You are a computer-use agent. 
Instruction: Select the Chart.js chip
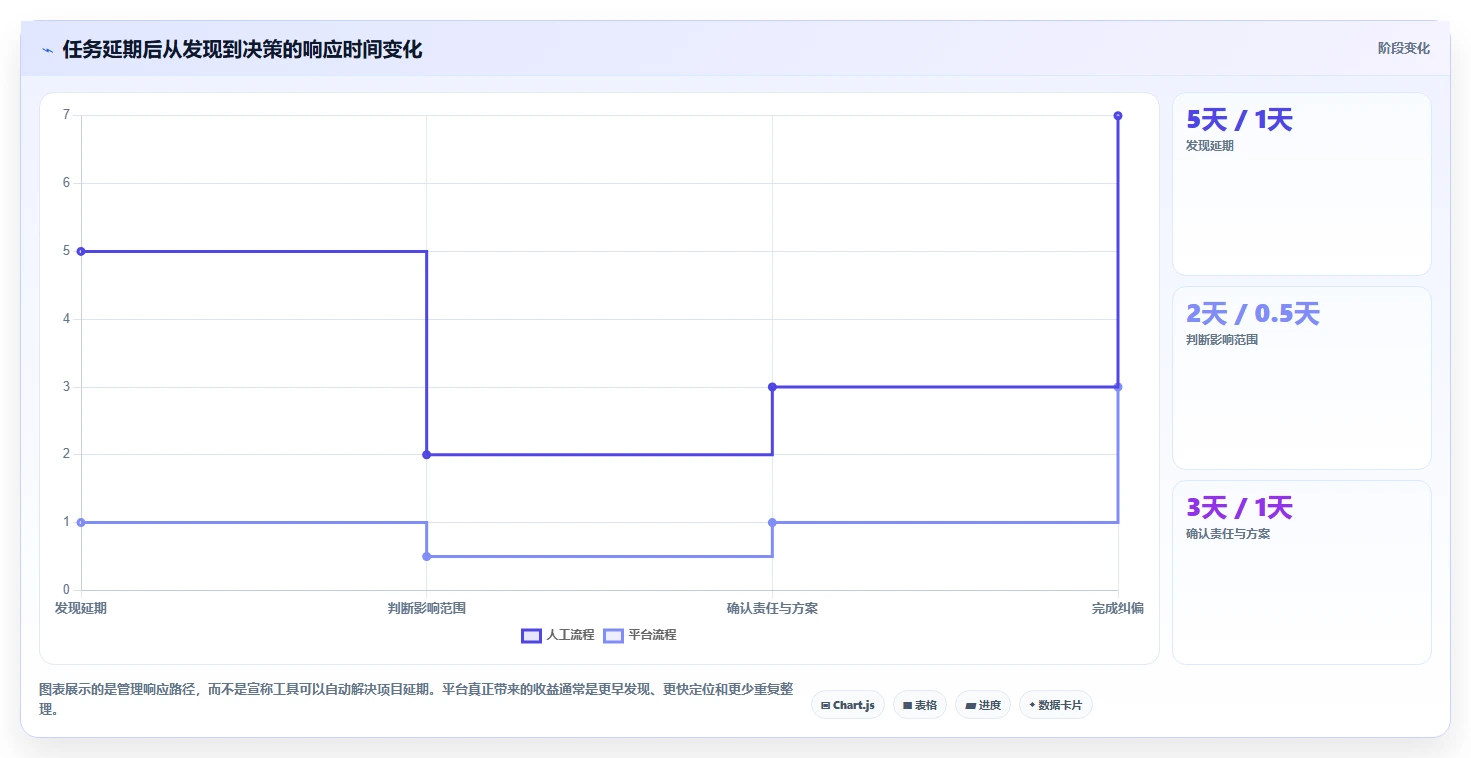coord(847,705)
